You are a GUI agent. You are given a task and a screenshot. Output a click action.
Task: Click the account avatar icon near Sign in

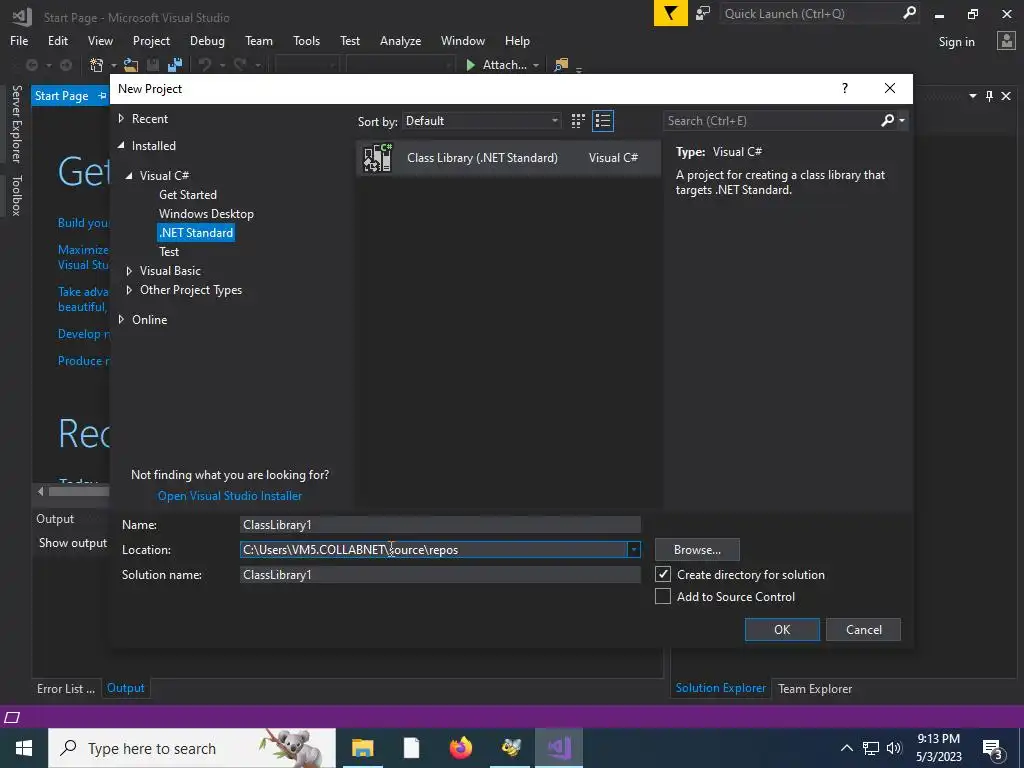click(x=1006, y=40)
